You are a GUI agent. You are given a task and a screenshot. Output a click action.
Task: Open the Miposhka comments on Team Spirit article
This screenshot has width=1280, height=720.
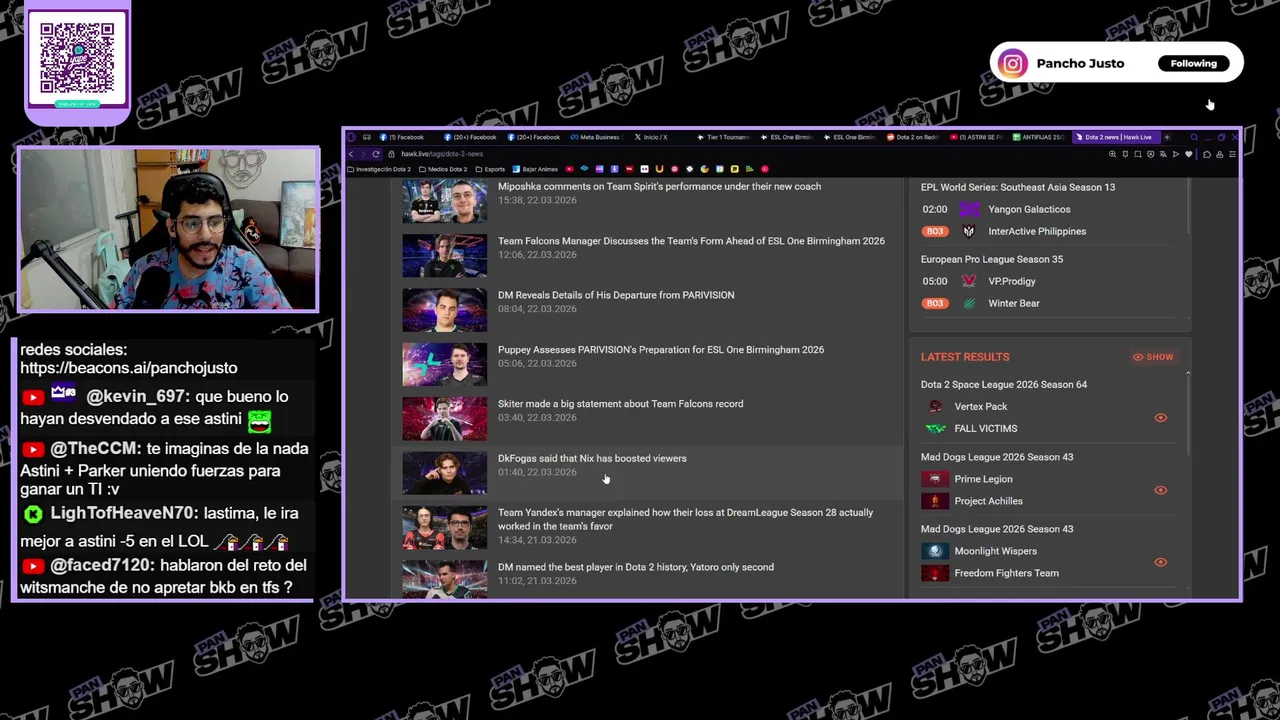tap(659, 186)
